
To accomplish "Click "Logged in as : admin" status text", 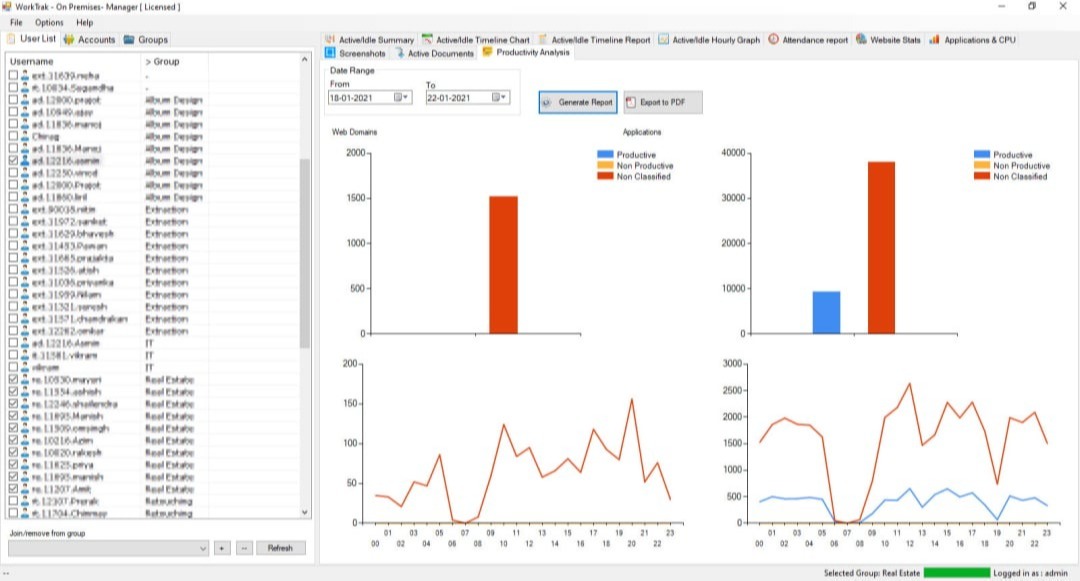I will 1030,573.
